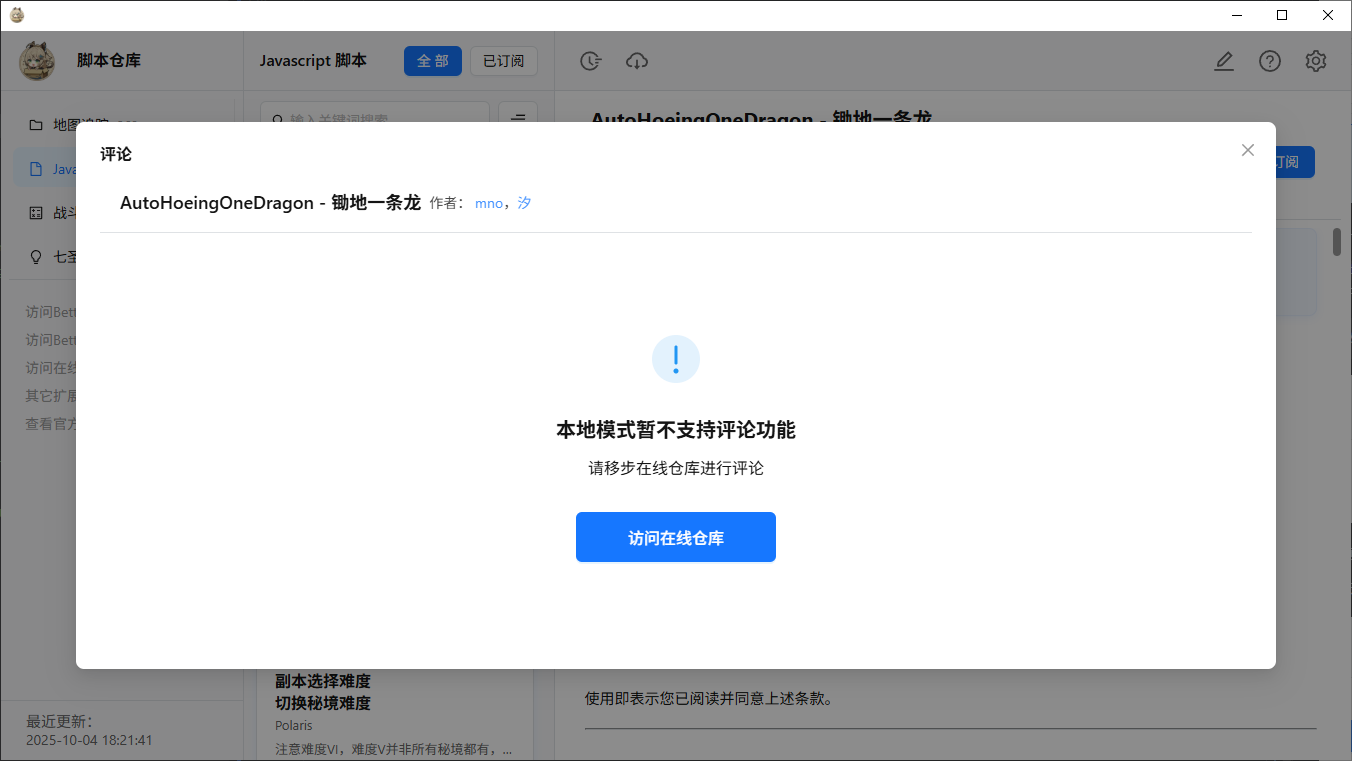Switch to the 已订阅 tab
The height and width of the screenshot is (761, 1352).
503,61
